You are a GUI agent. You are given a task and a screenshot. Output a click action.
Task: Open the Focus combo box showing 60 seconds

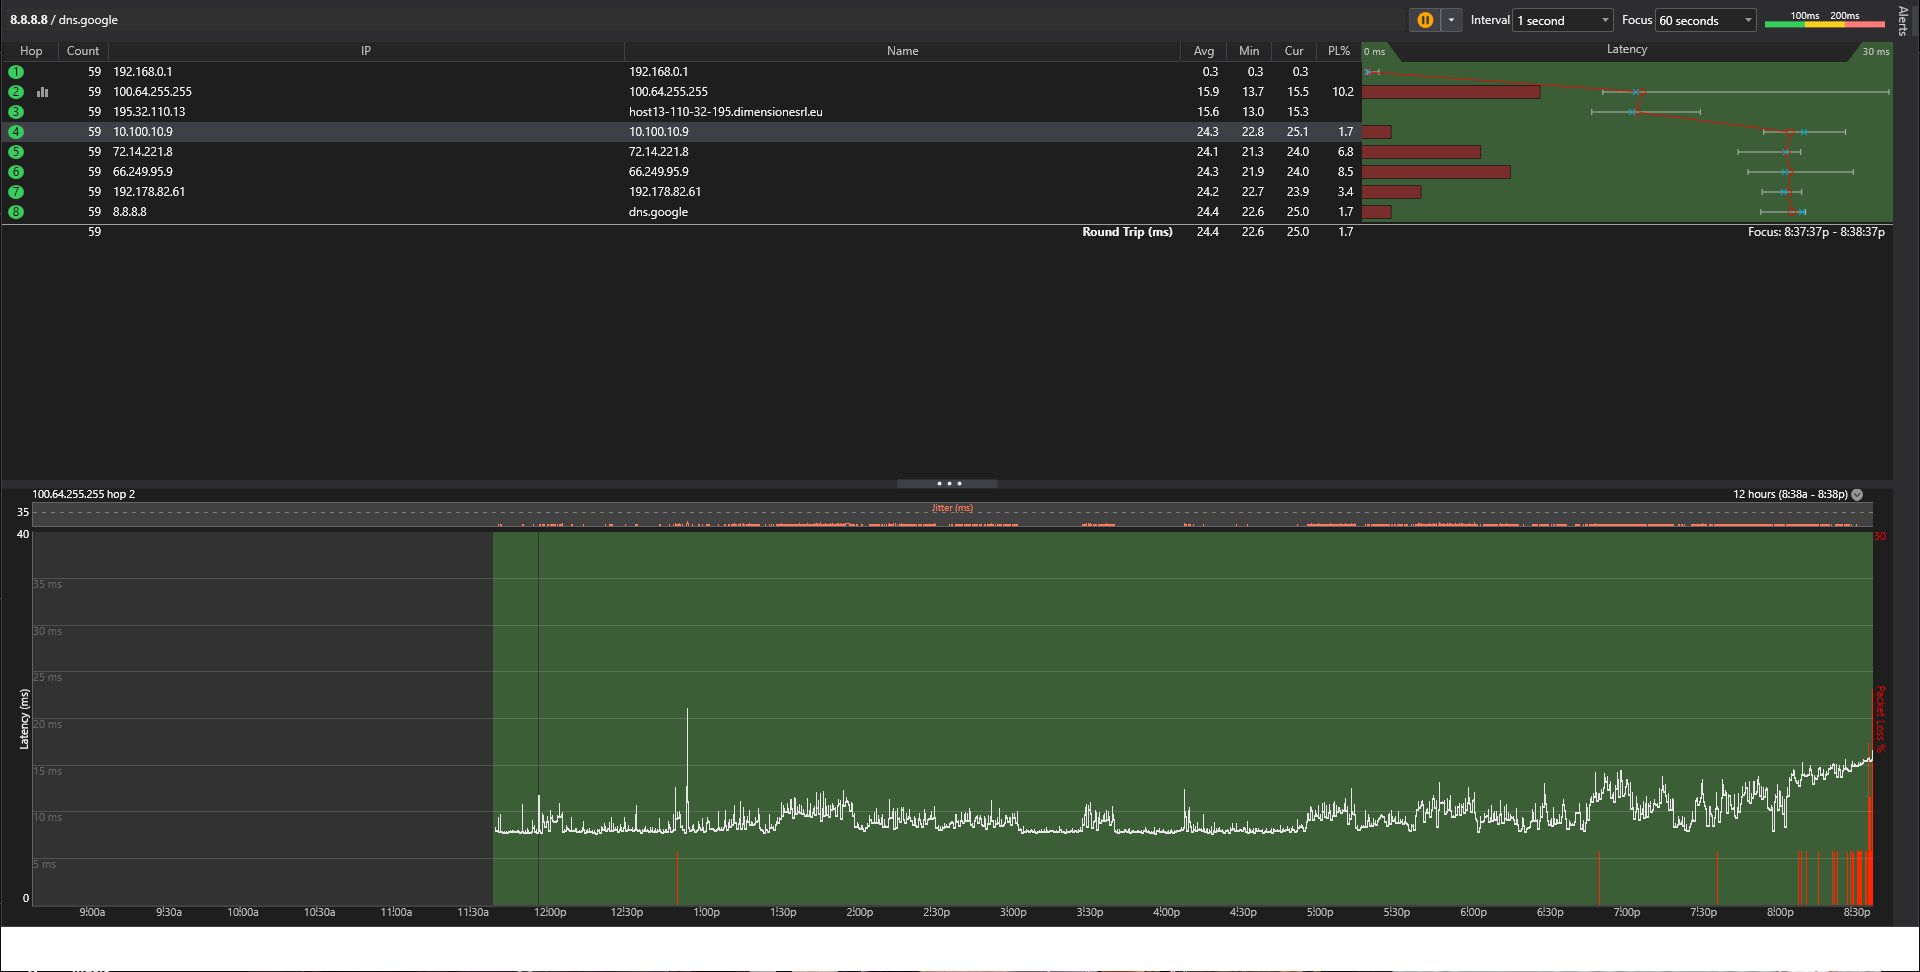coord(1706,20)
